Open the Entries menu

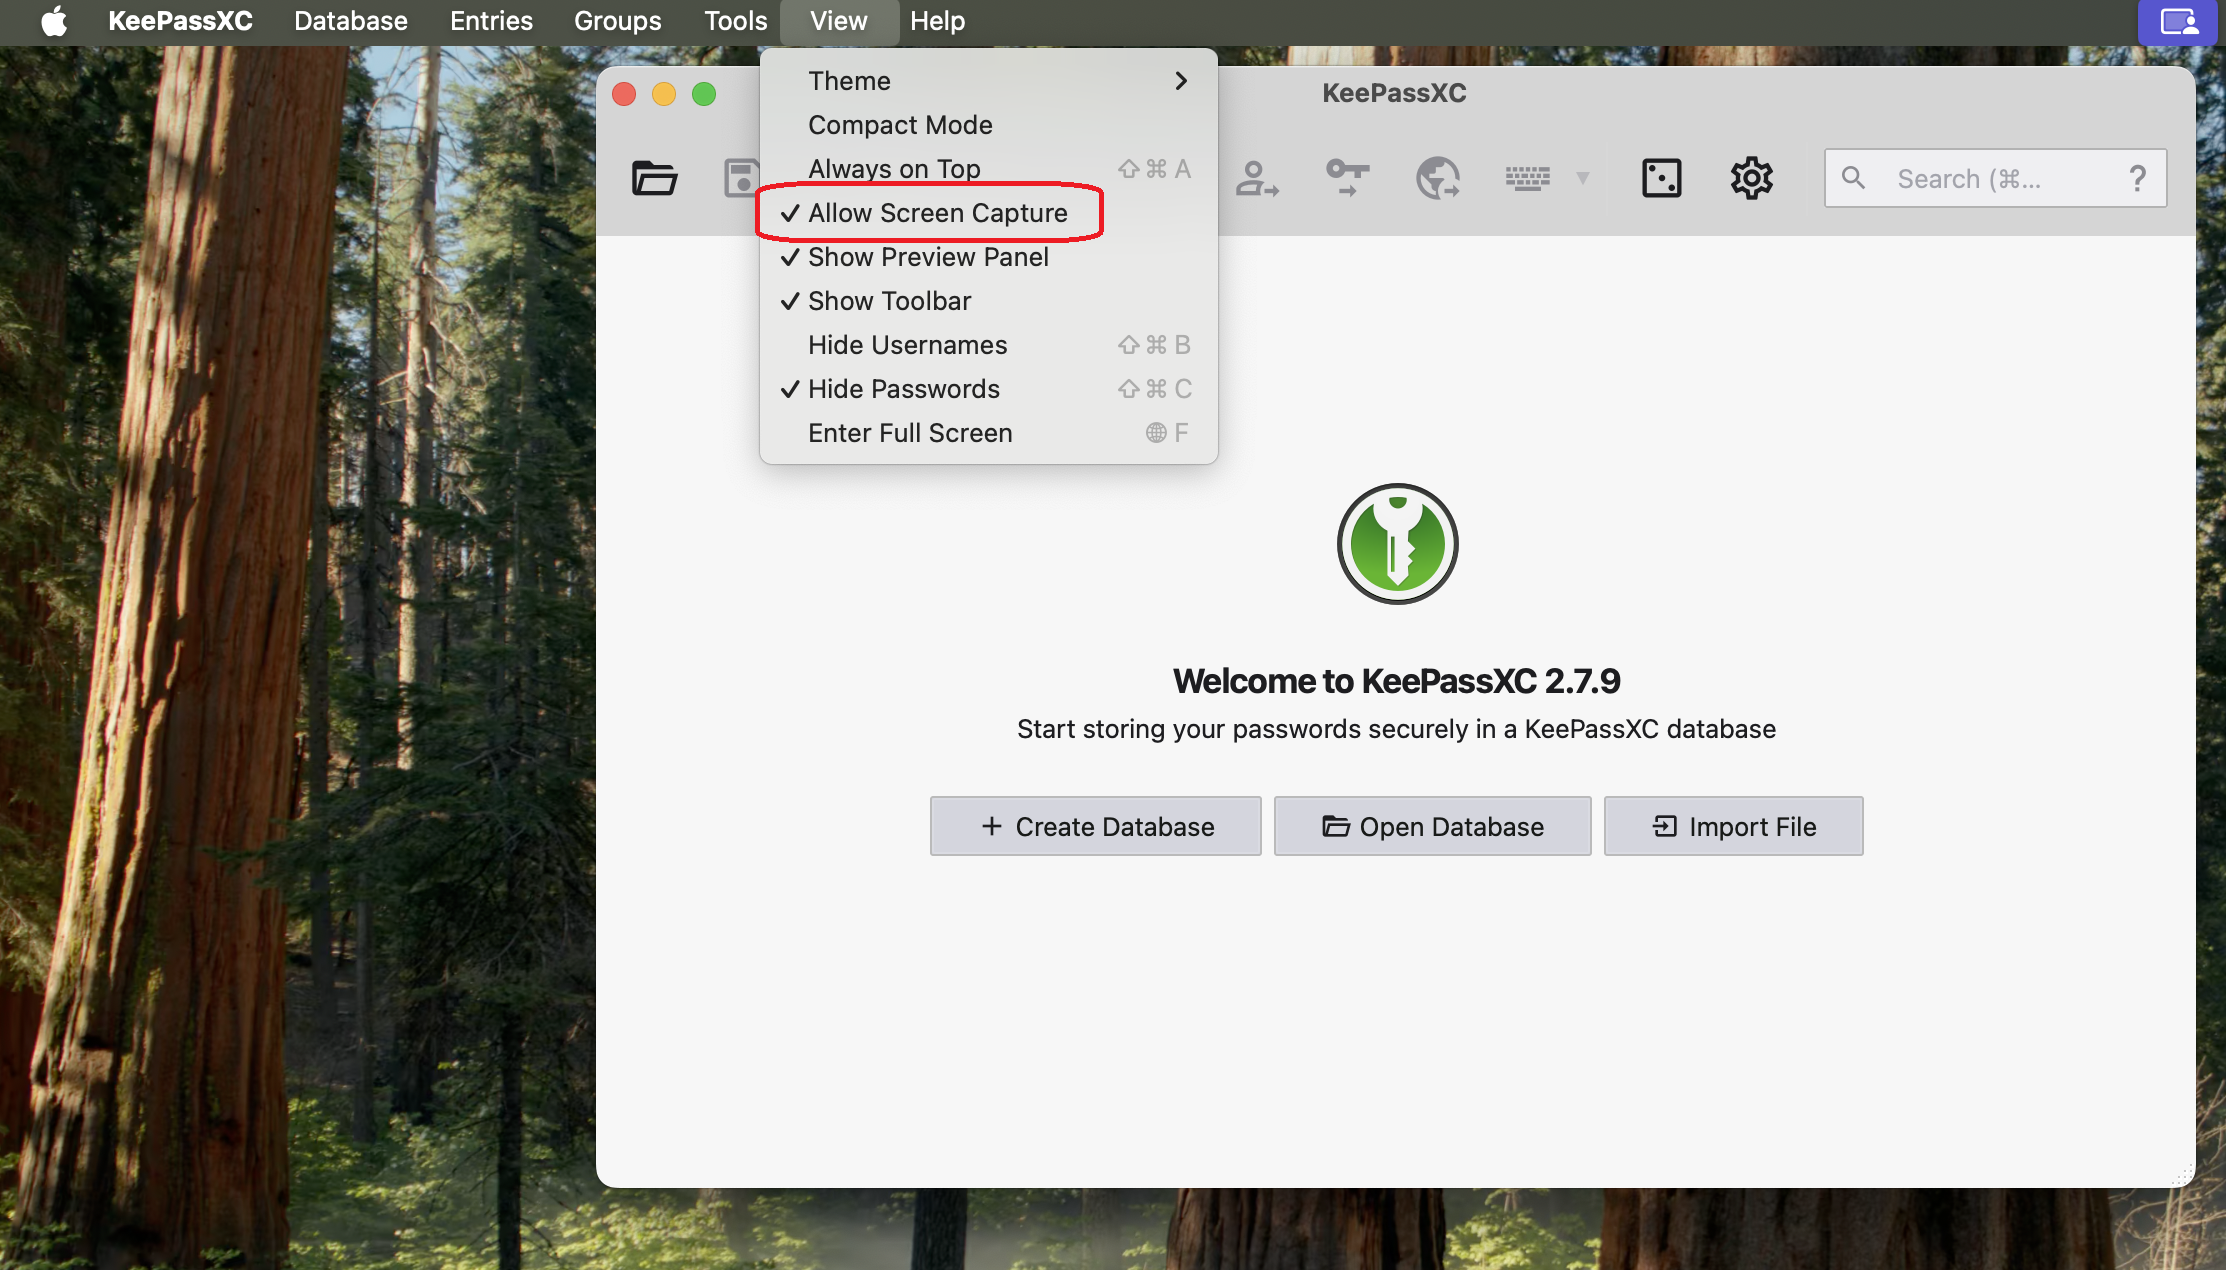(491, 21)
